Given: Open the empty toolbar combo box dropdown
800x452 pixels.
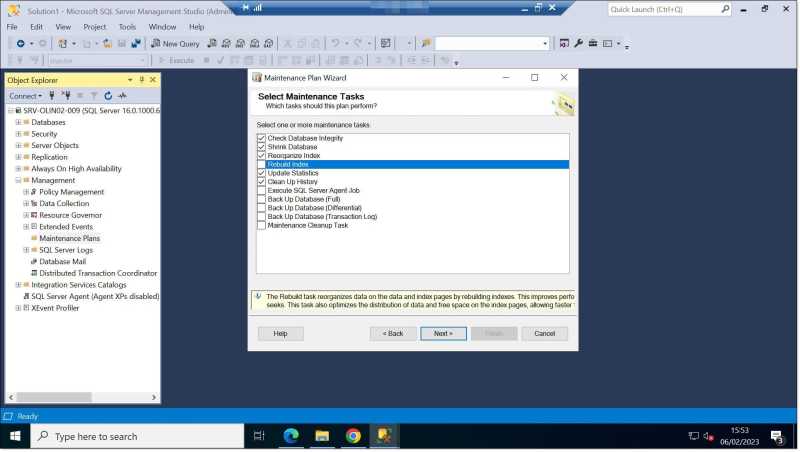Looking at the screenshot, I should pos(544,44).
